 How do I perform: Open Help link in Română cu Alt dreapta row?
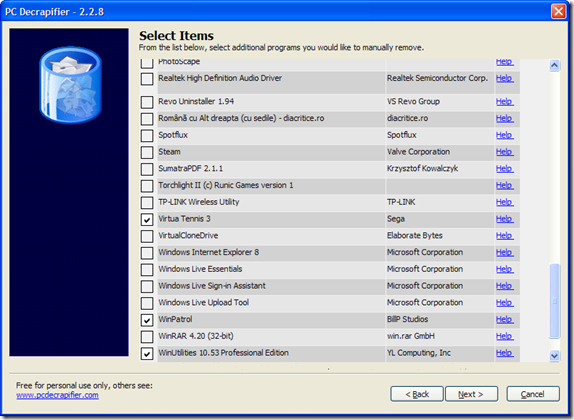click(504, 118)
